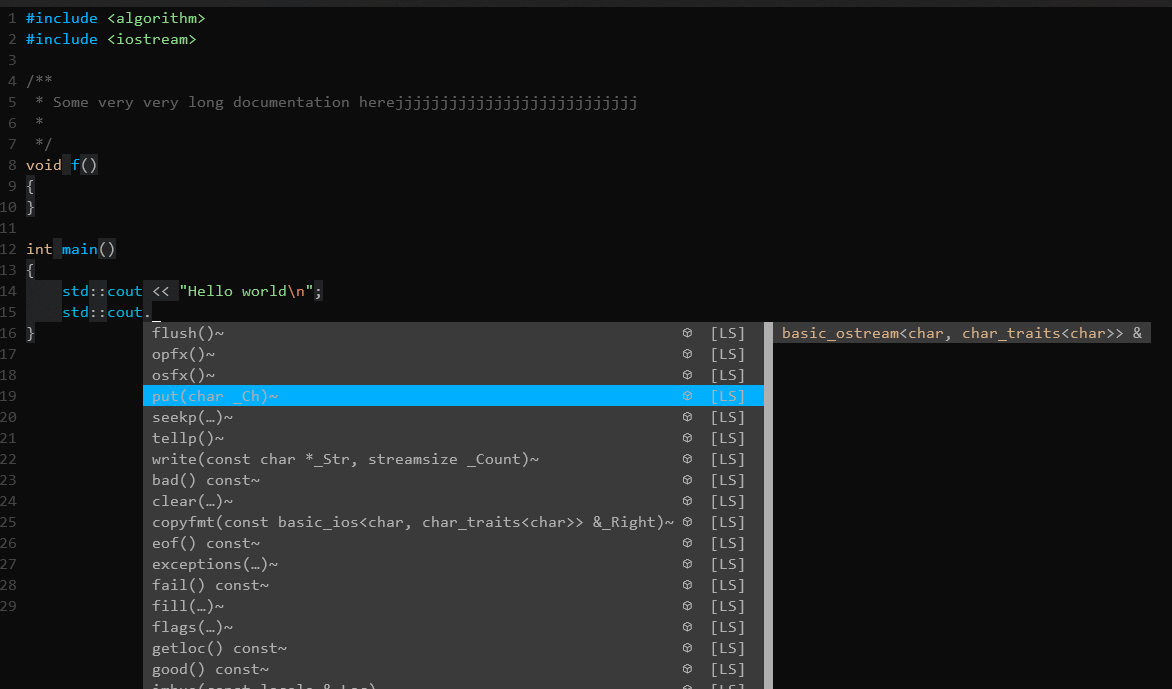Choose the fail() const completion item
The width and height of the screenshot is (1172, 689).
point(210,585)
